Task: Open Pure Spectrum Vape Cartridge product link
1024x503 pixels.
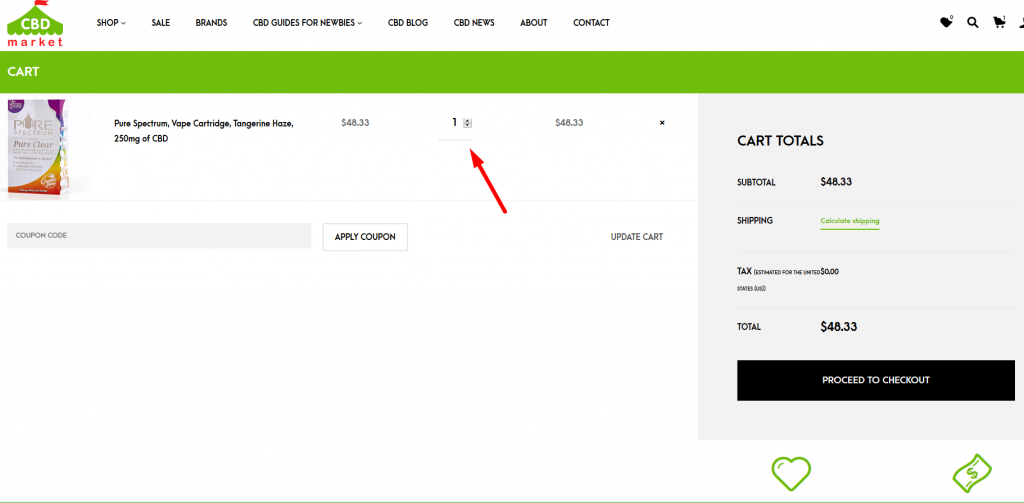Action: (204, 131)
